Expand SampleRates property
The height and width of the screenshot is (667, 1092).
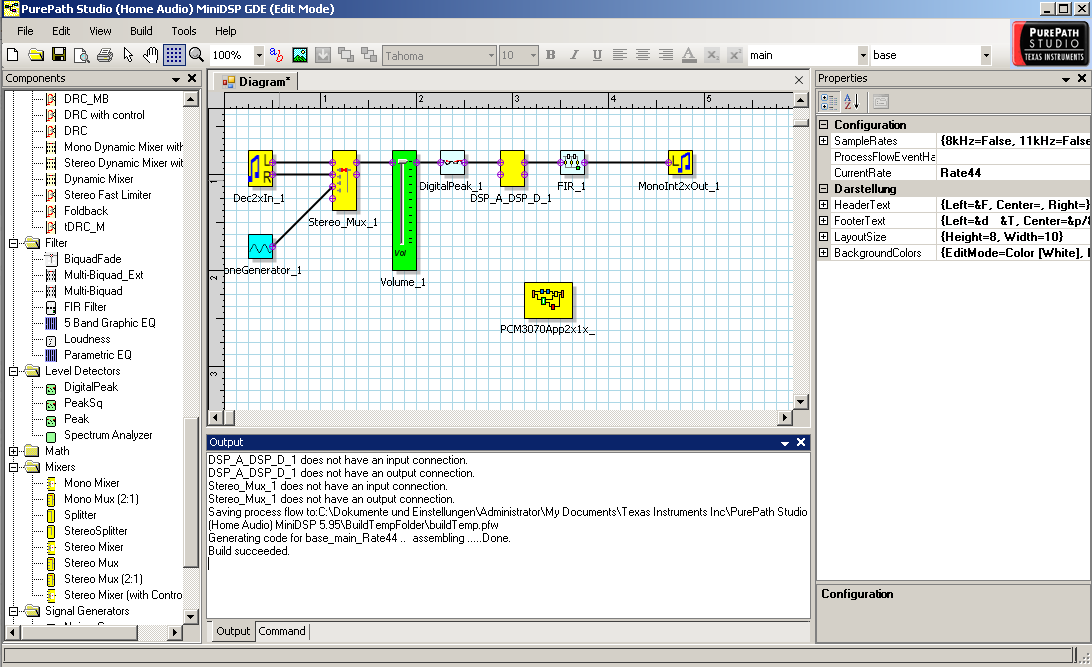823,141
